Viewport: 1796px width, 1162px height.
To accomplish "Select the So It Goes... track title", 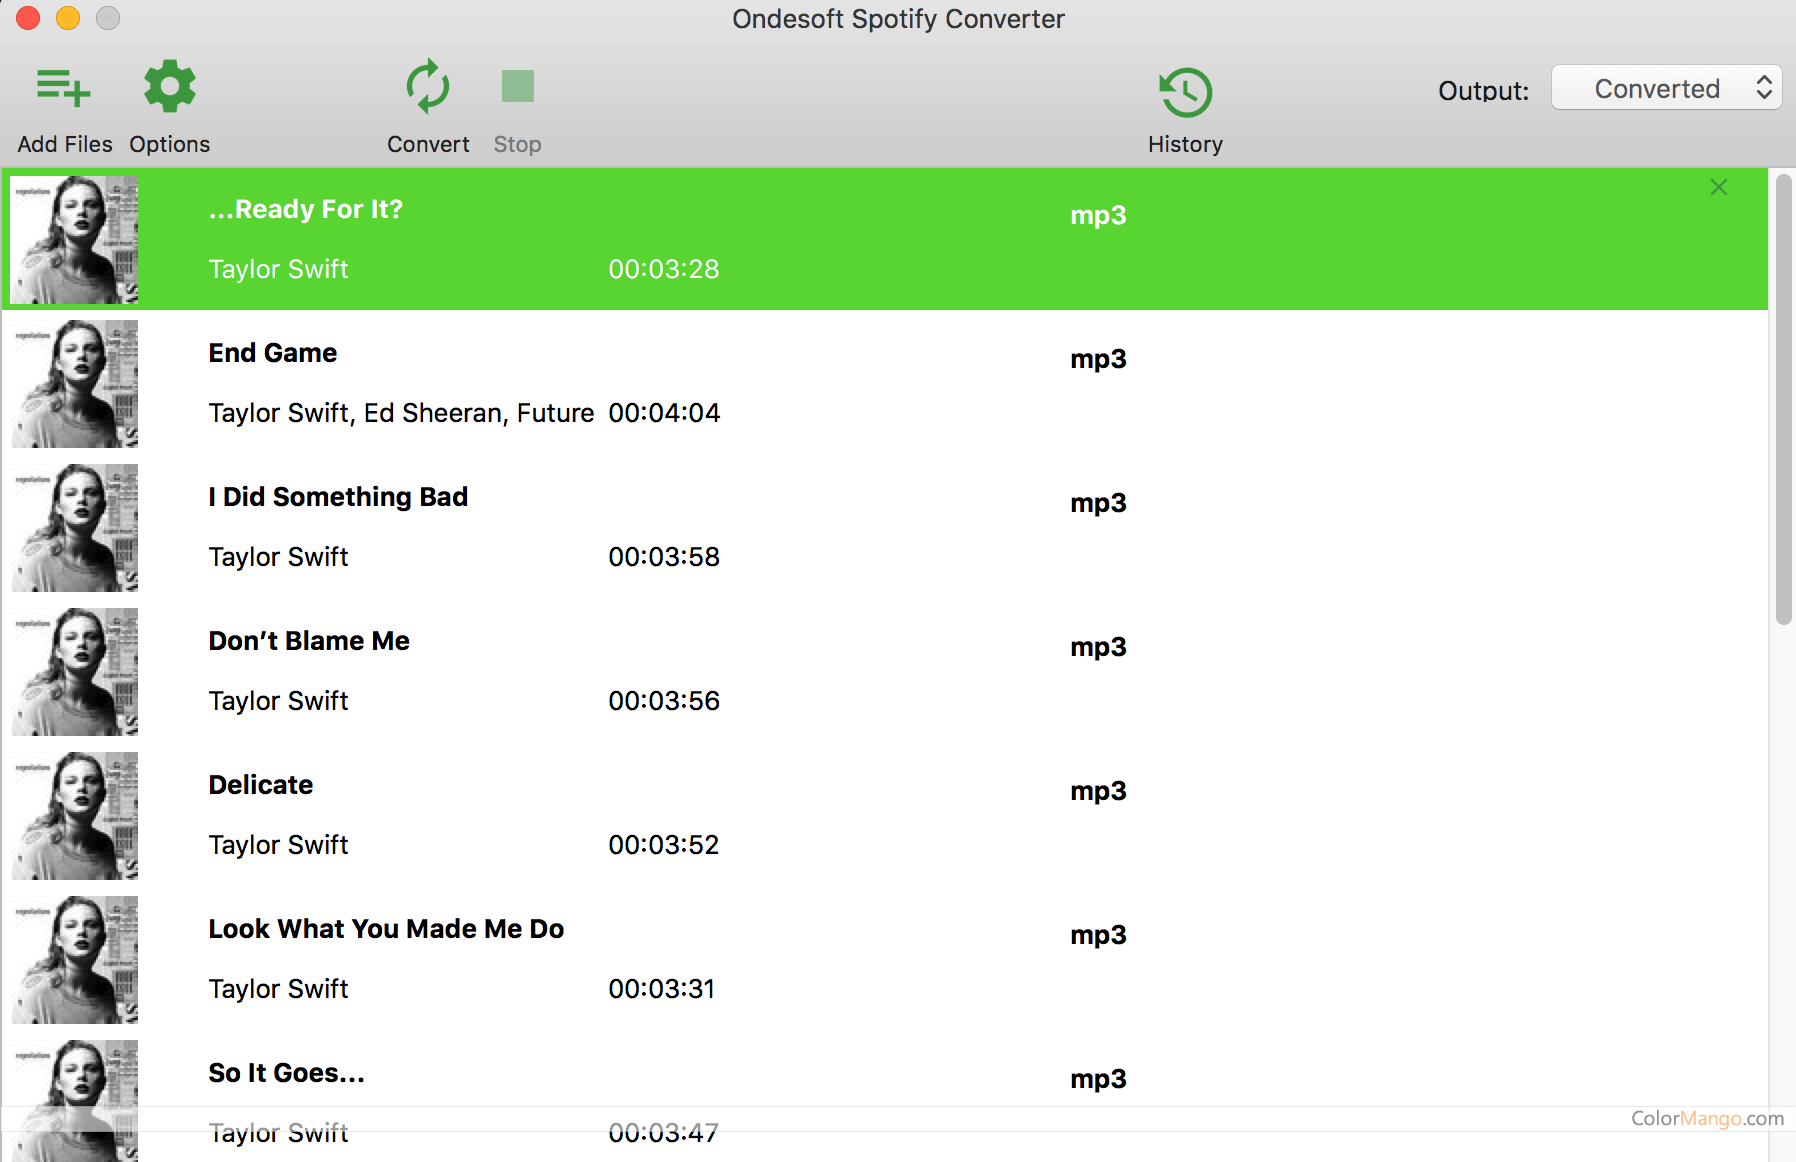I will (x=286, y=1073).
